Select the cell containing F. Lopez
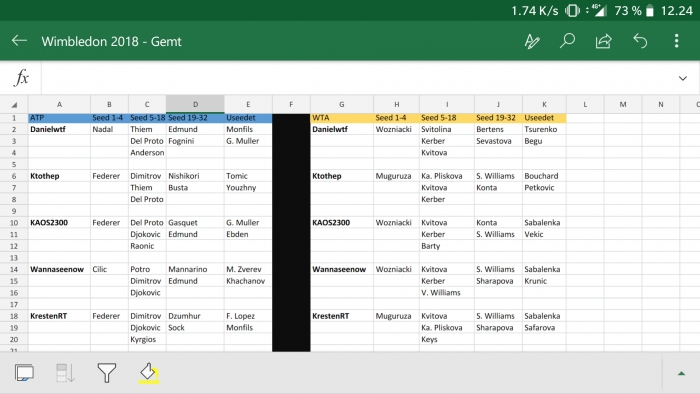Image resolution: width=700 pixels, height=394 pixels. [x=248, y=316]
